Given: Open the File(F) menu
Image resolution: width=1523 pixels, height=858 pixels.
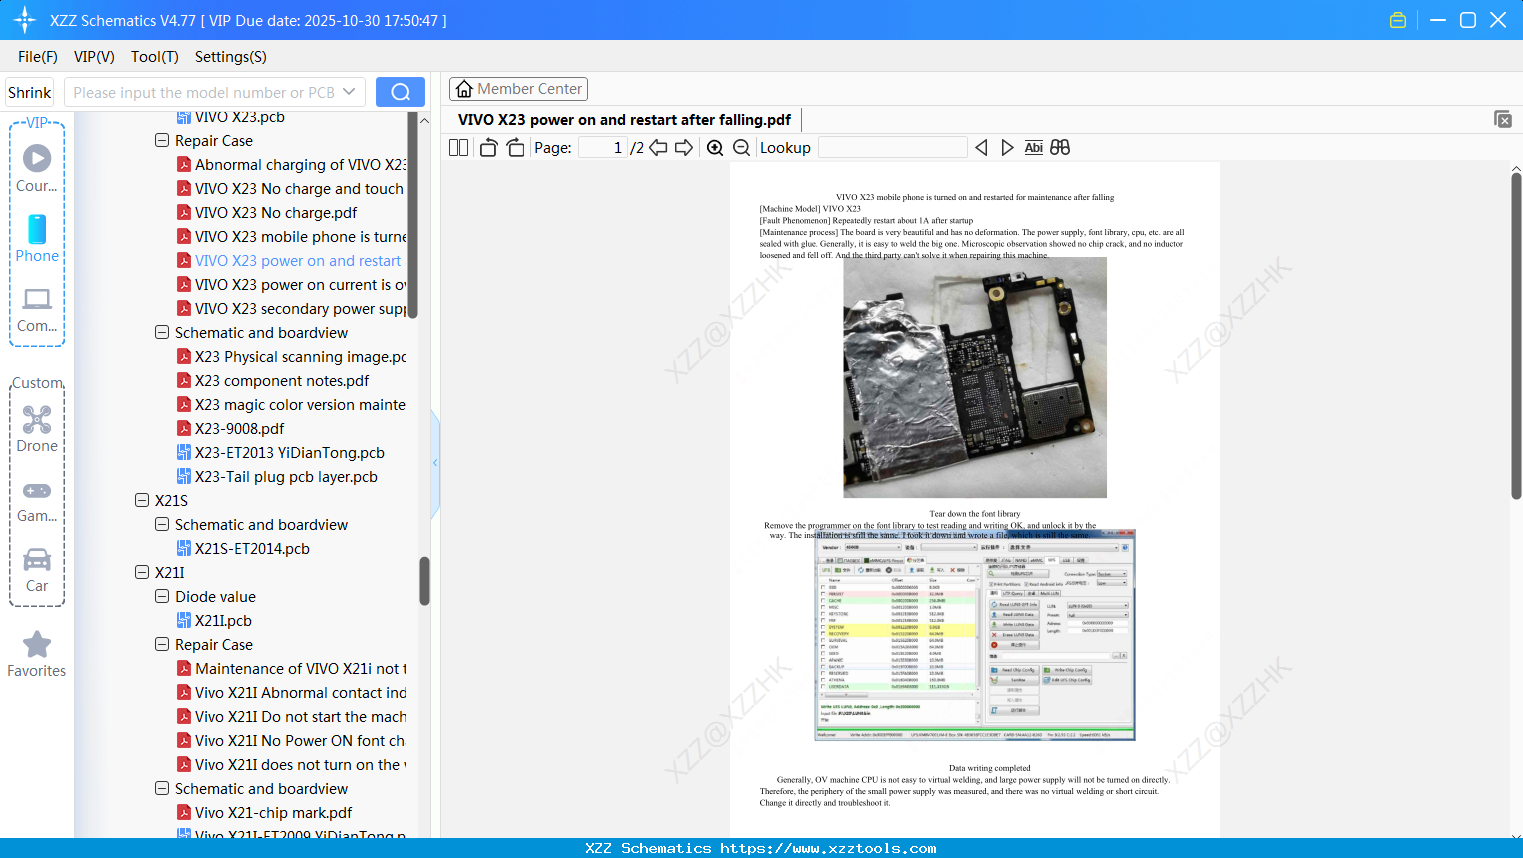Looking at the screenshot, I should [x=38, y=57].
